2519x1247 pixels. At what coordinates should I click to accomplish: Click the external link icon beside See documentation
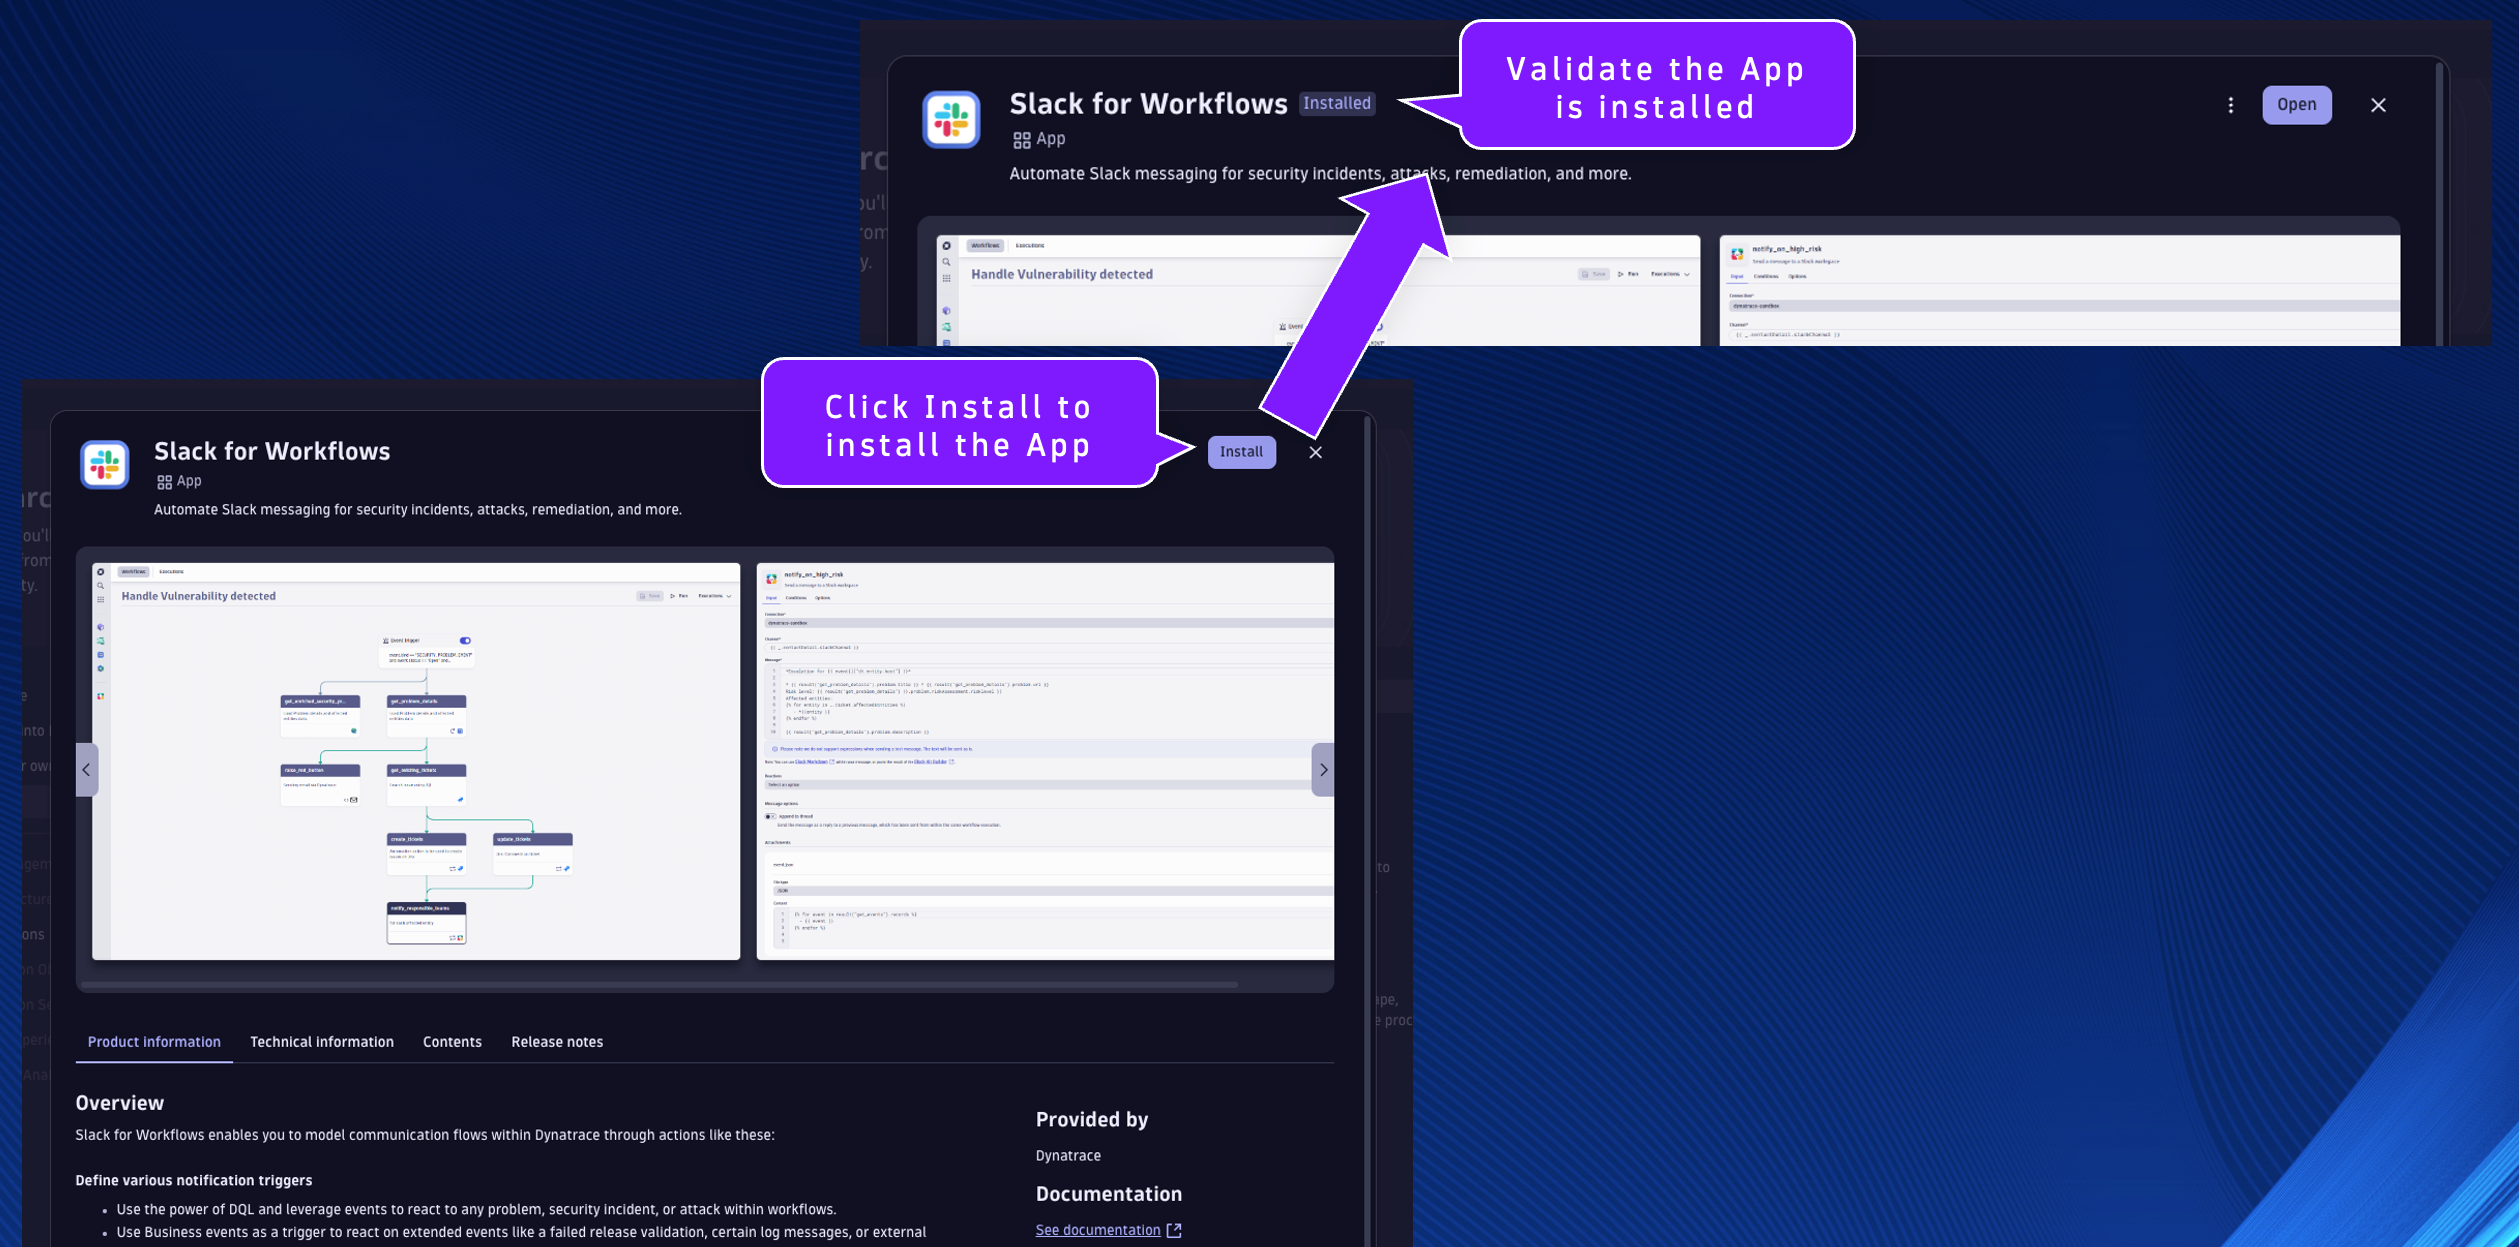click(x=1174, y=1231)
